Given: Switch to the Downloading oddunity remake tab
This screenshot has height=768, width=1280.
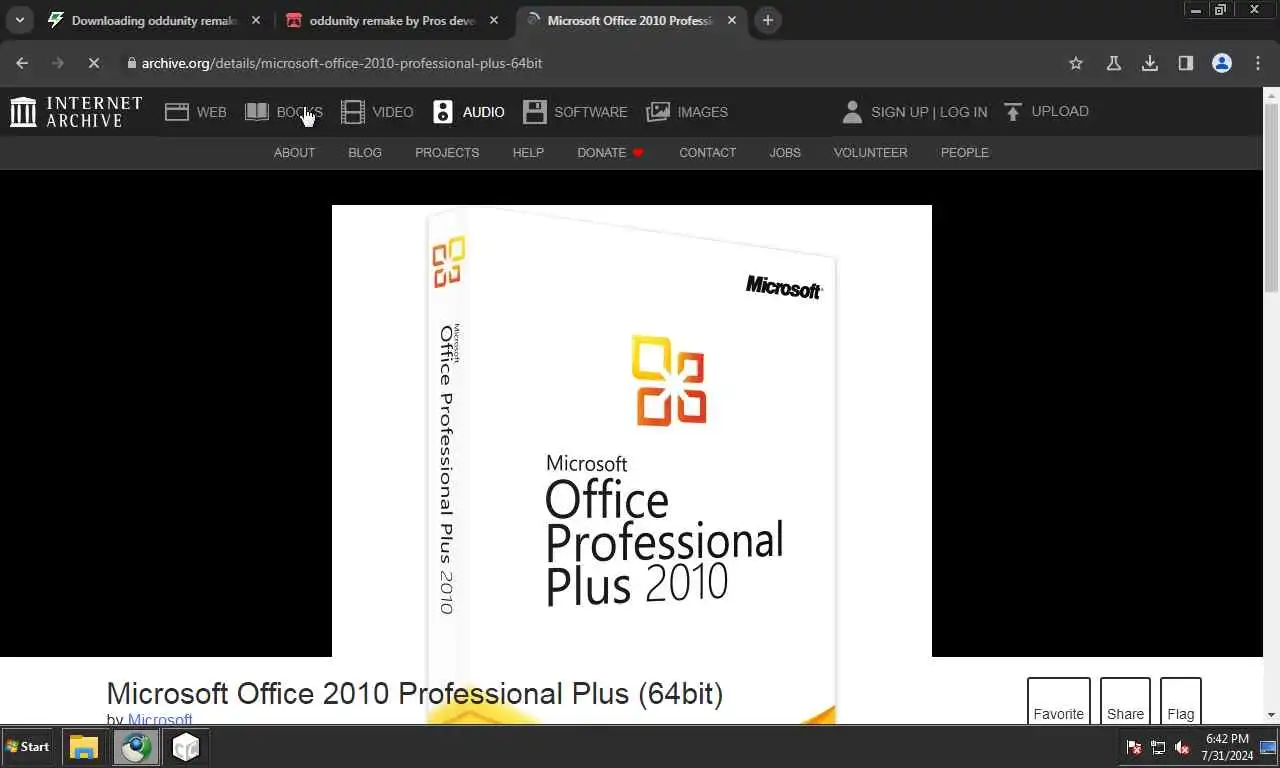Looking at the screenshot, I should tap(154, 20).
